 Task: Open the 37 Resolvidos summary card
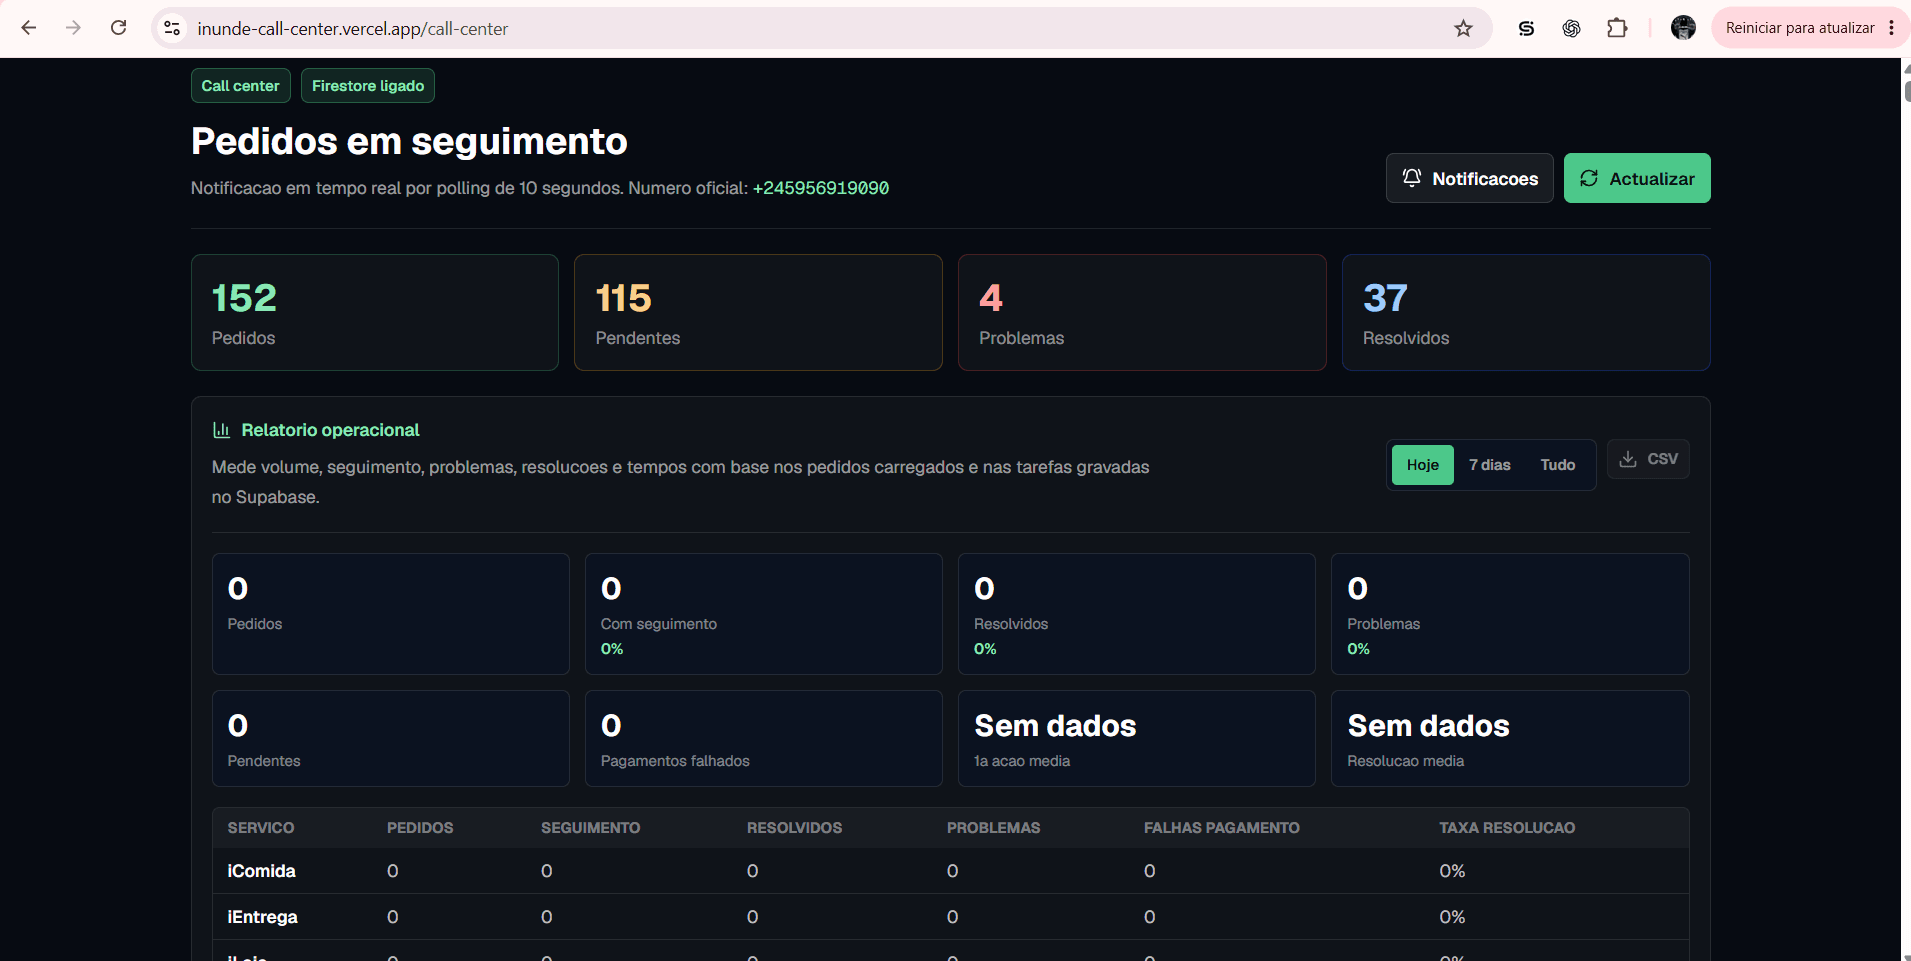[x=1526, y=312]
